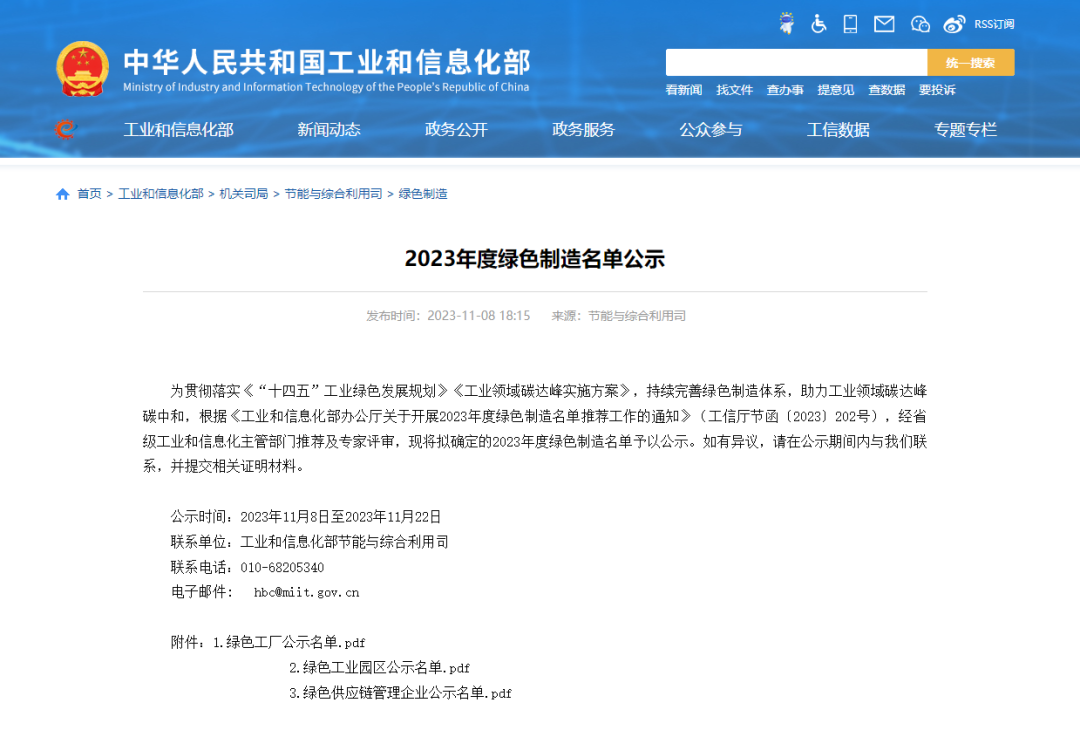Click the 统一搜索 button
The width and height of the screenshot is (1080, 730).
click(970, 63)
